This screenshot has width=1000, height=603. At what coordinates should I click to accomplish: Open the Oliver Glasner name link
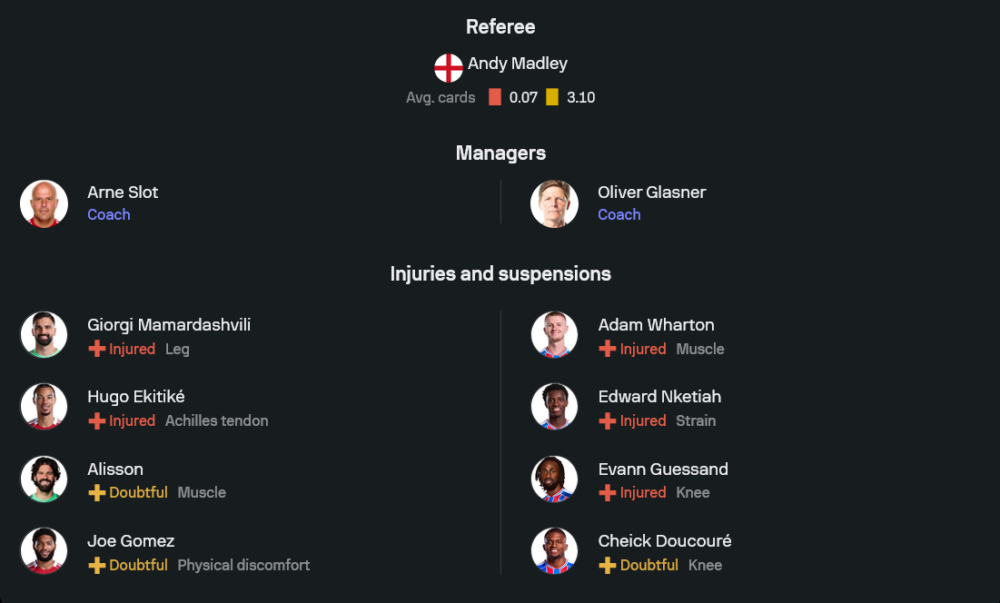[x=652, y=192]
